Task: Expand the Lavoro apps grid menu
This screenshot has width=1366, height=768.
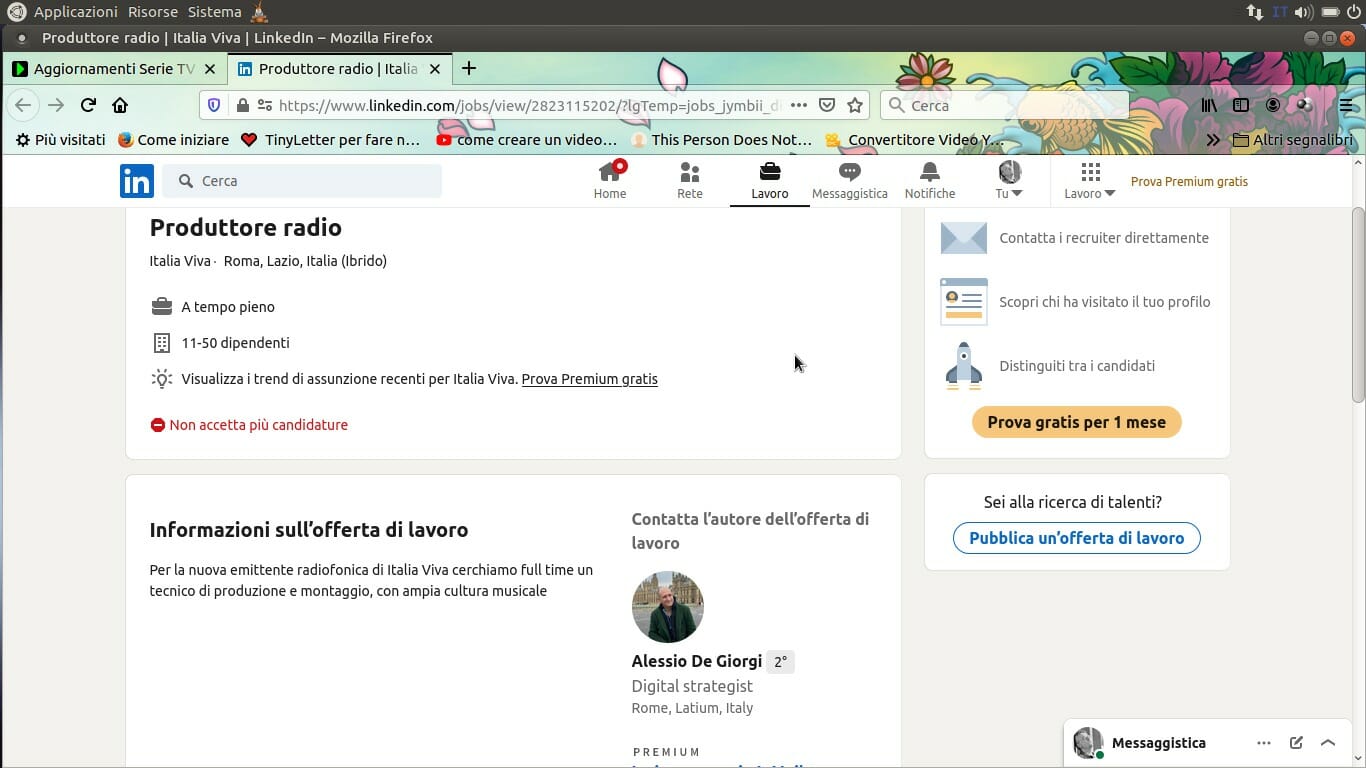Action: click(1090, 180)
